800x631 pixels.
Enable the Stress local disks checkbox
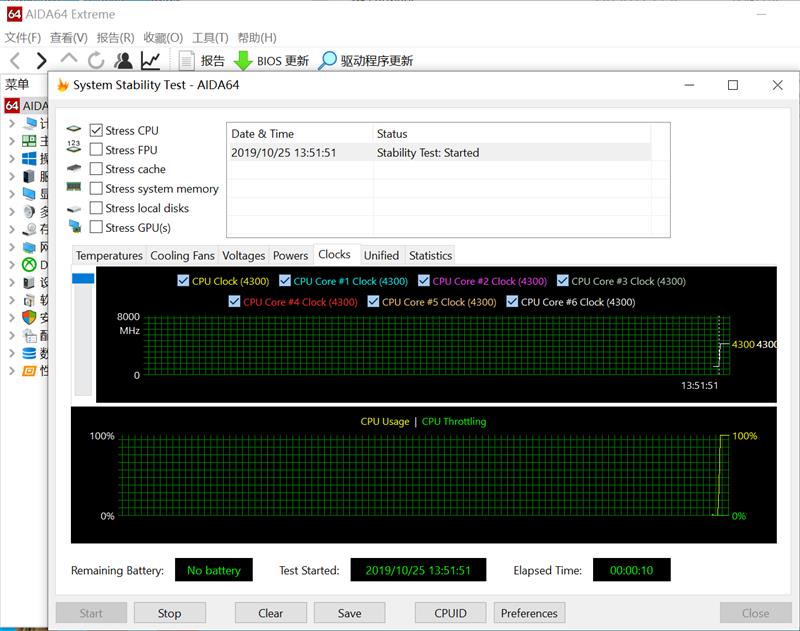(x=96, y=208)
